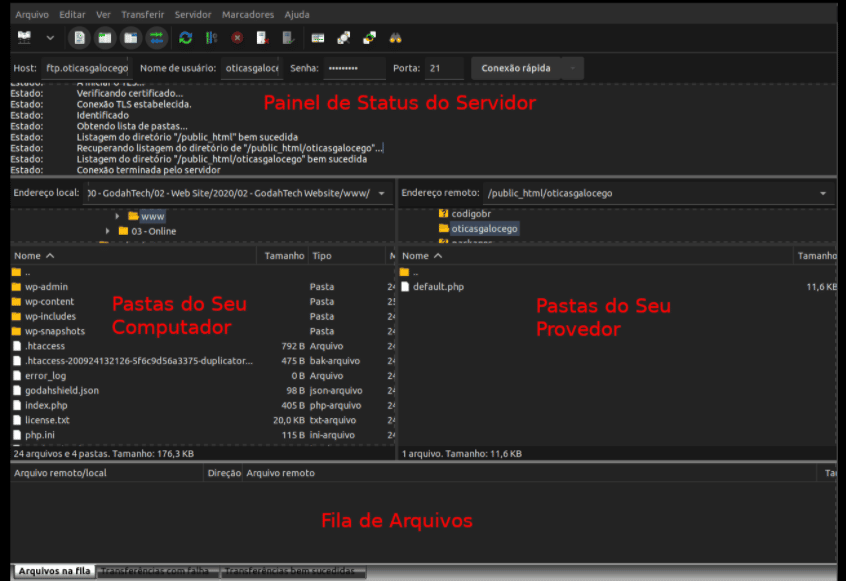Refresh the file and folder lists

click(186, 38)
